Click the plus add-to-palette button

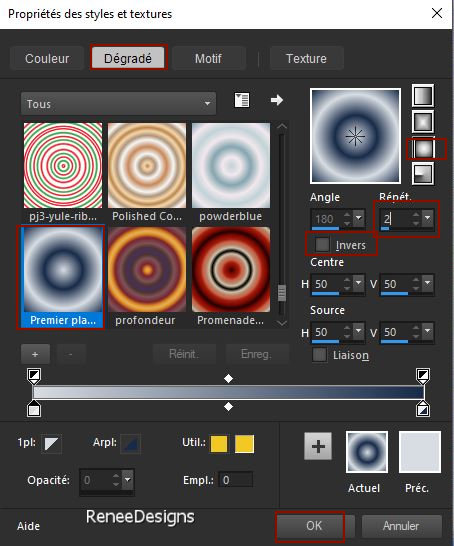318,446
